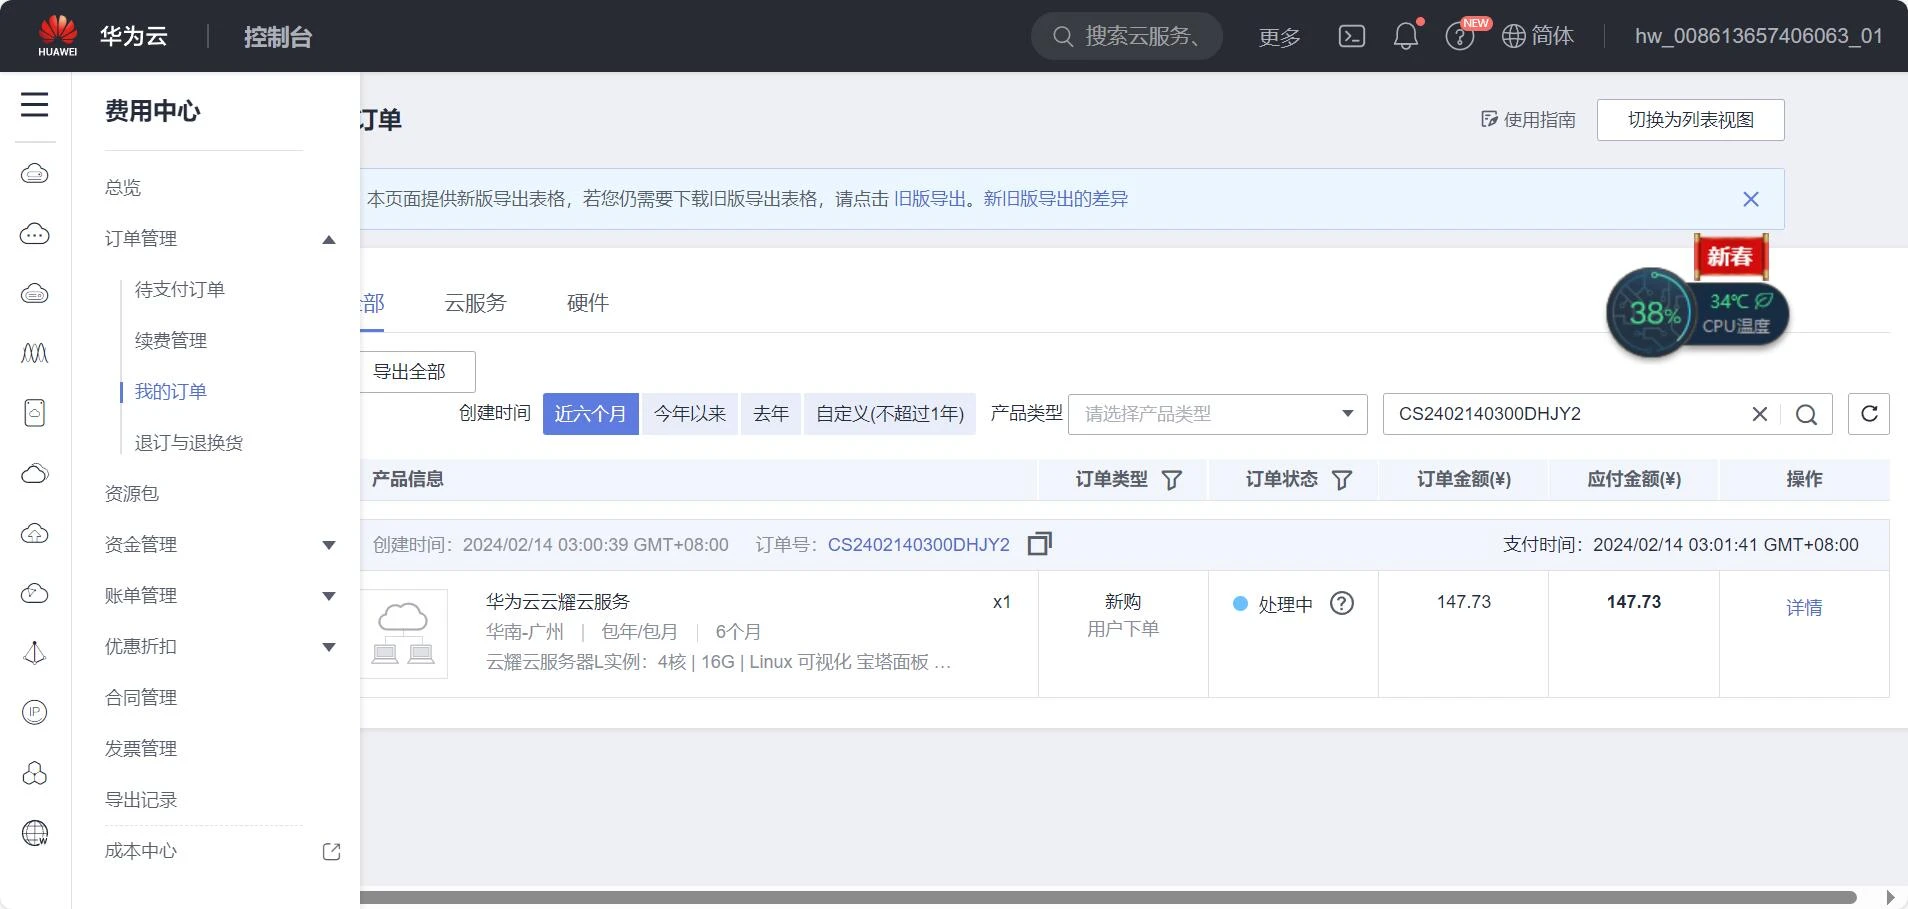Click the wave-shaped sidebar icon
Image resolution: width=1908 pixels, height=909 pixels.
tap(35, 353)
